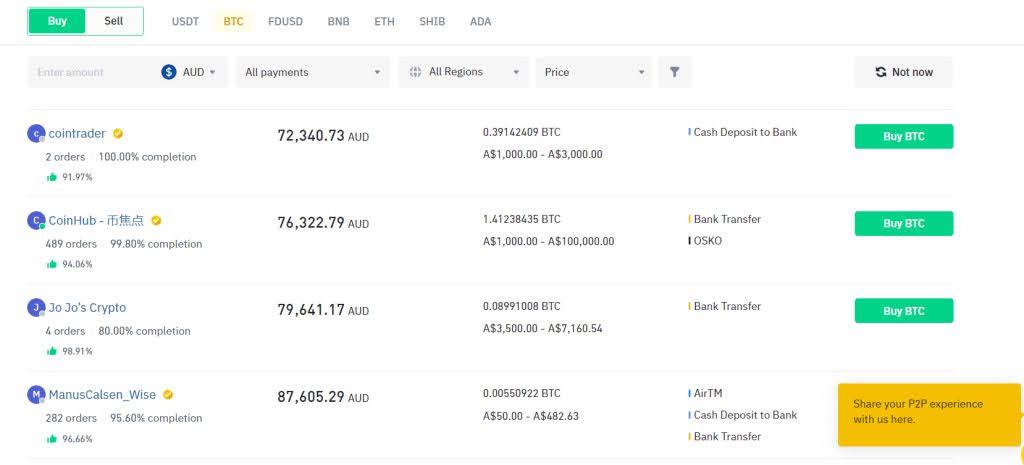This screenshot has height=465, width=1024.
Task: Click CoinHub thumbs-up rating icon
Action: (x=52, y=265)
